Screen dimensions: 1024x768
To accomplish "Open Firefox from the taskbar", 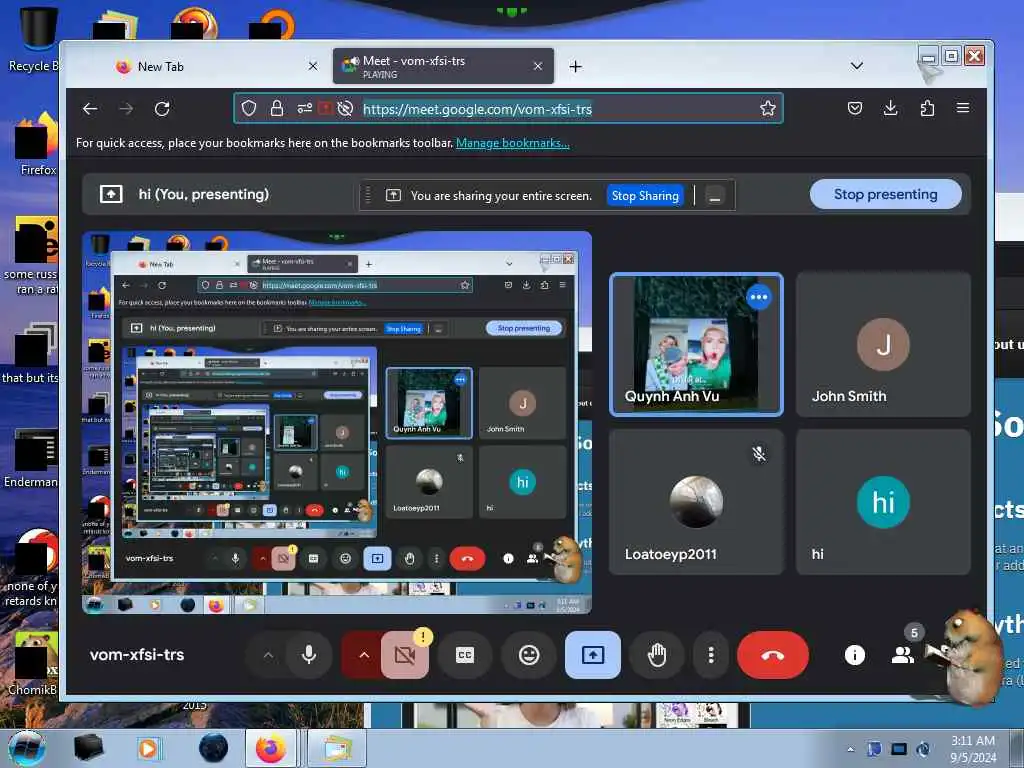I will coord(270,748).
